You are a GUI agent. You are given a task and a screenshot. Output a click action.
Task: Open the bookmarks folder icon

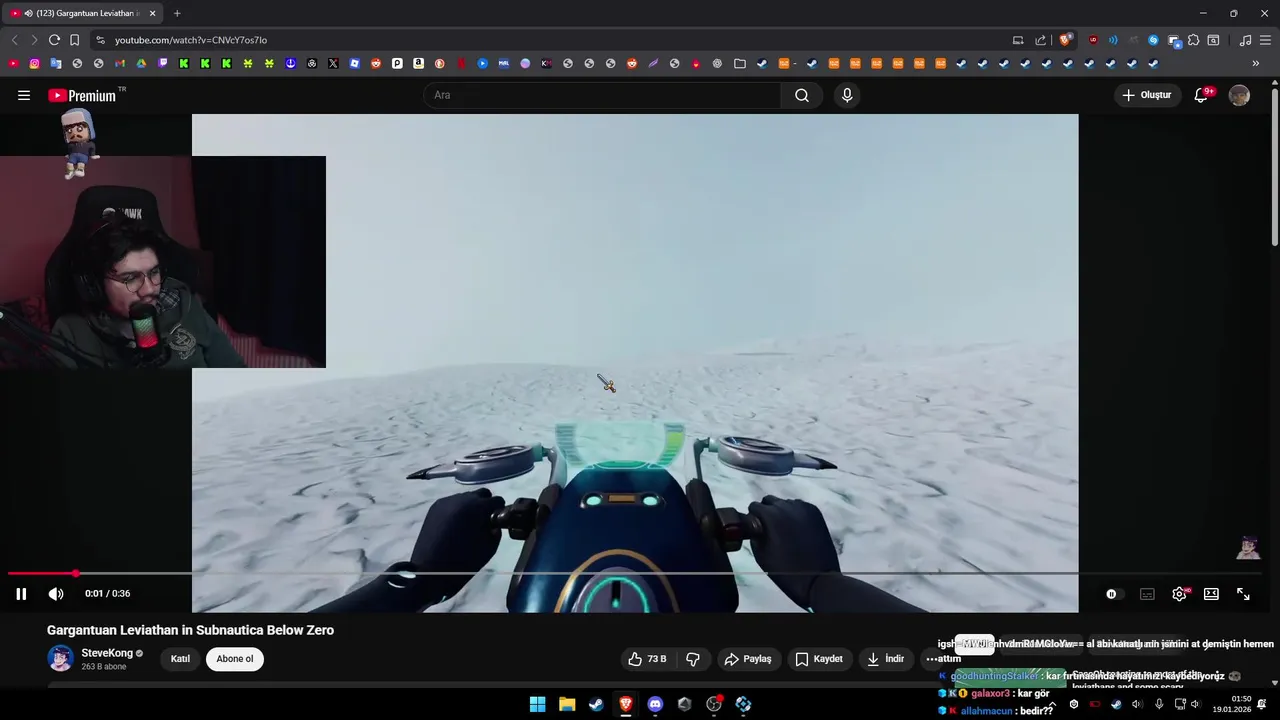[740, 63]
